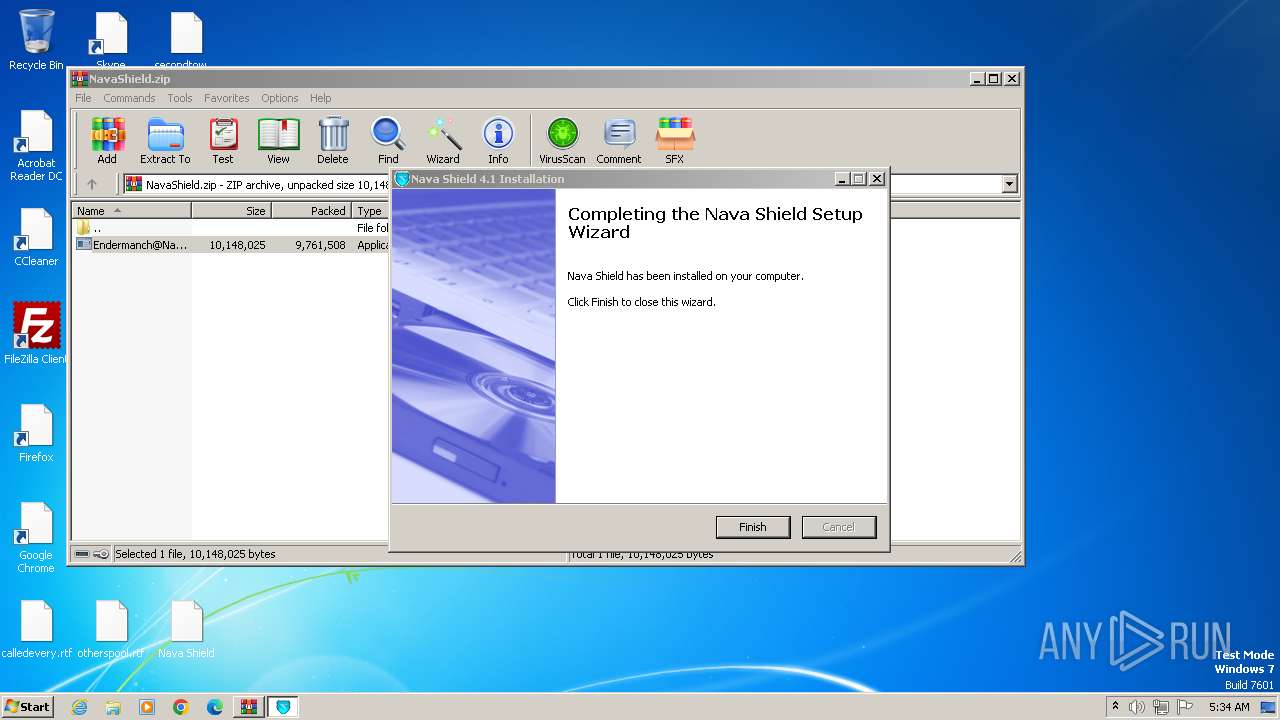Viewport: 1280px width, 720px height.
Task: Open Action Center flag icon
Action: tap(1184, 707)
